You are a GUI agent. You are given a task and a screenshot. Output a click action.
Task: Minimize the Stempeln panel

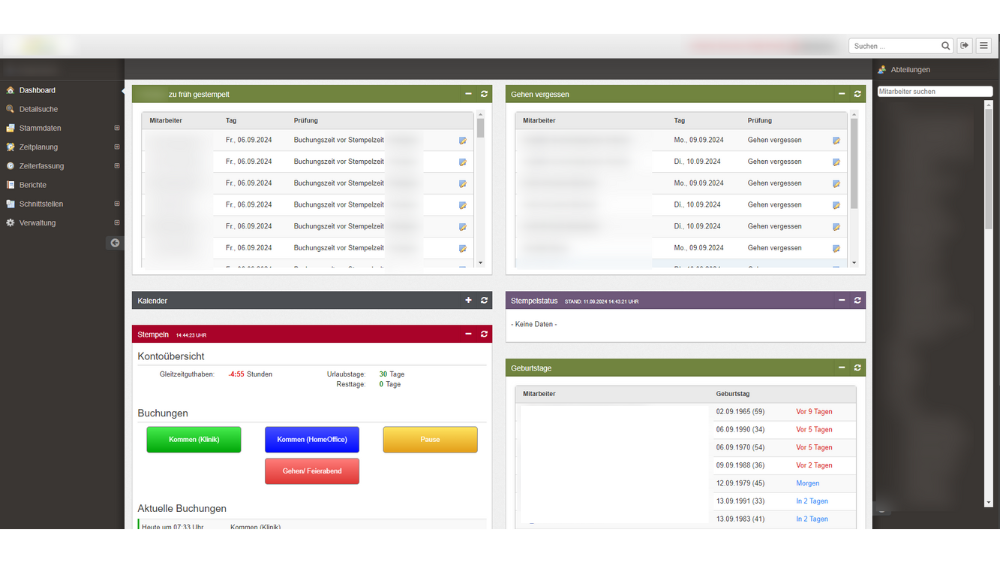[x=468, y=334]
